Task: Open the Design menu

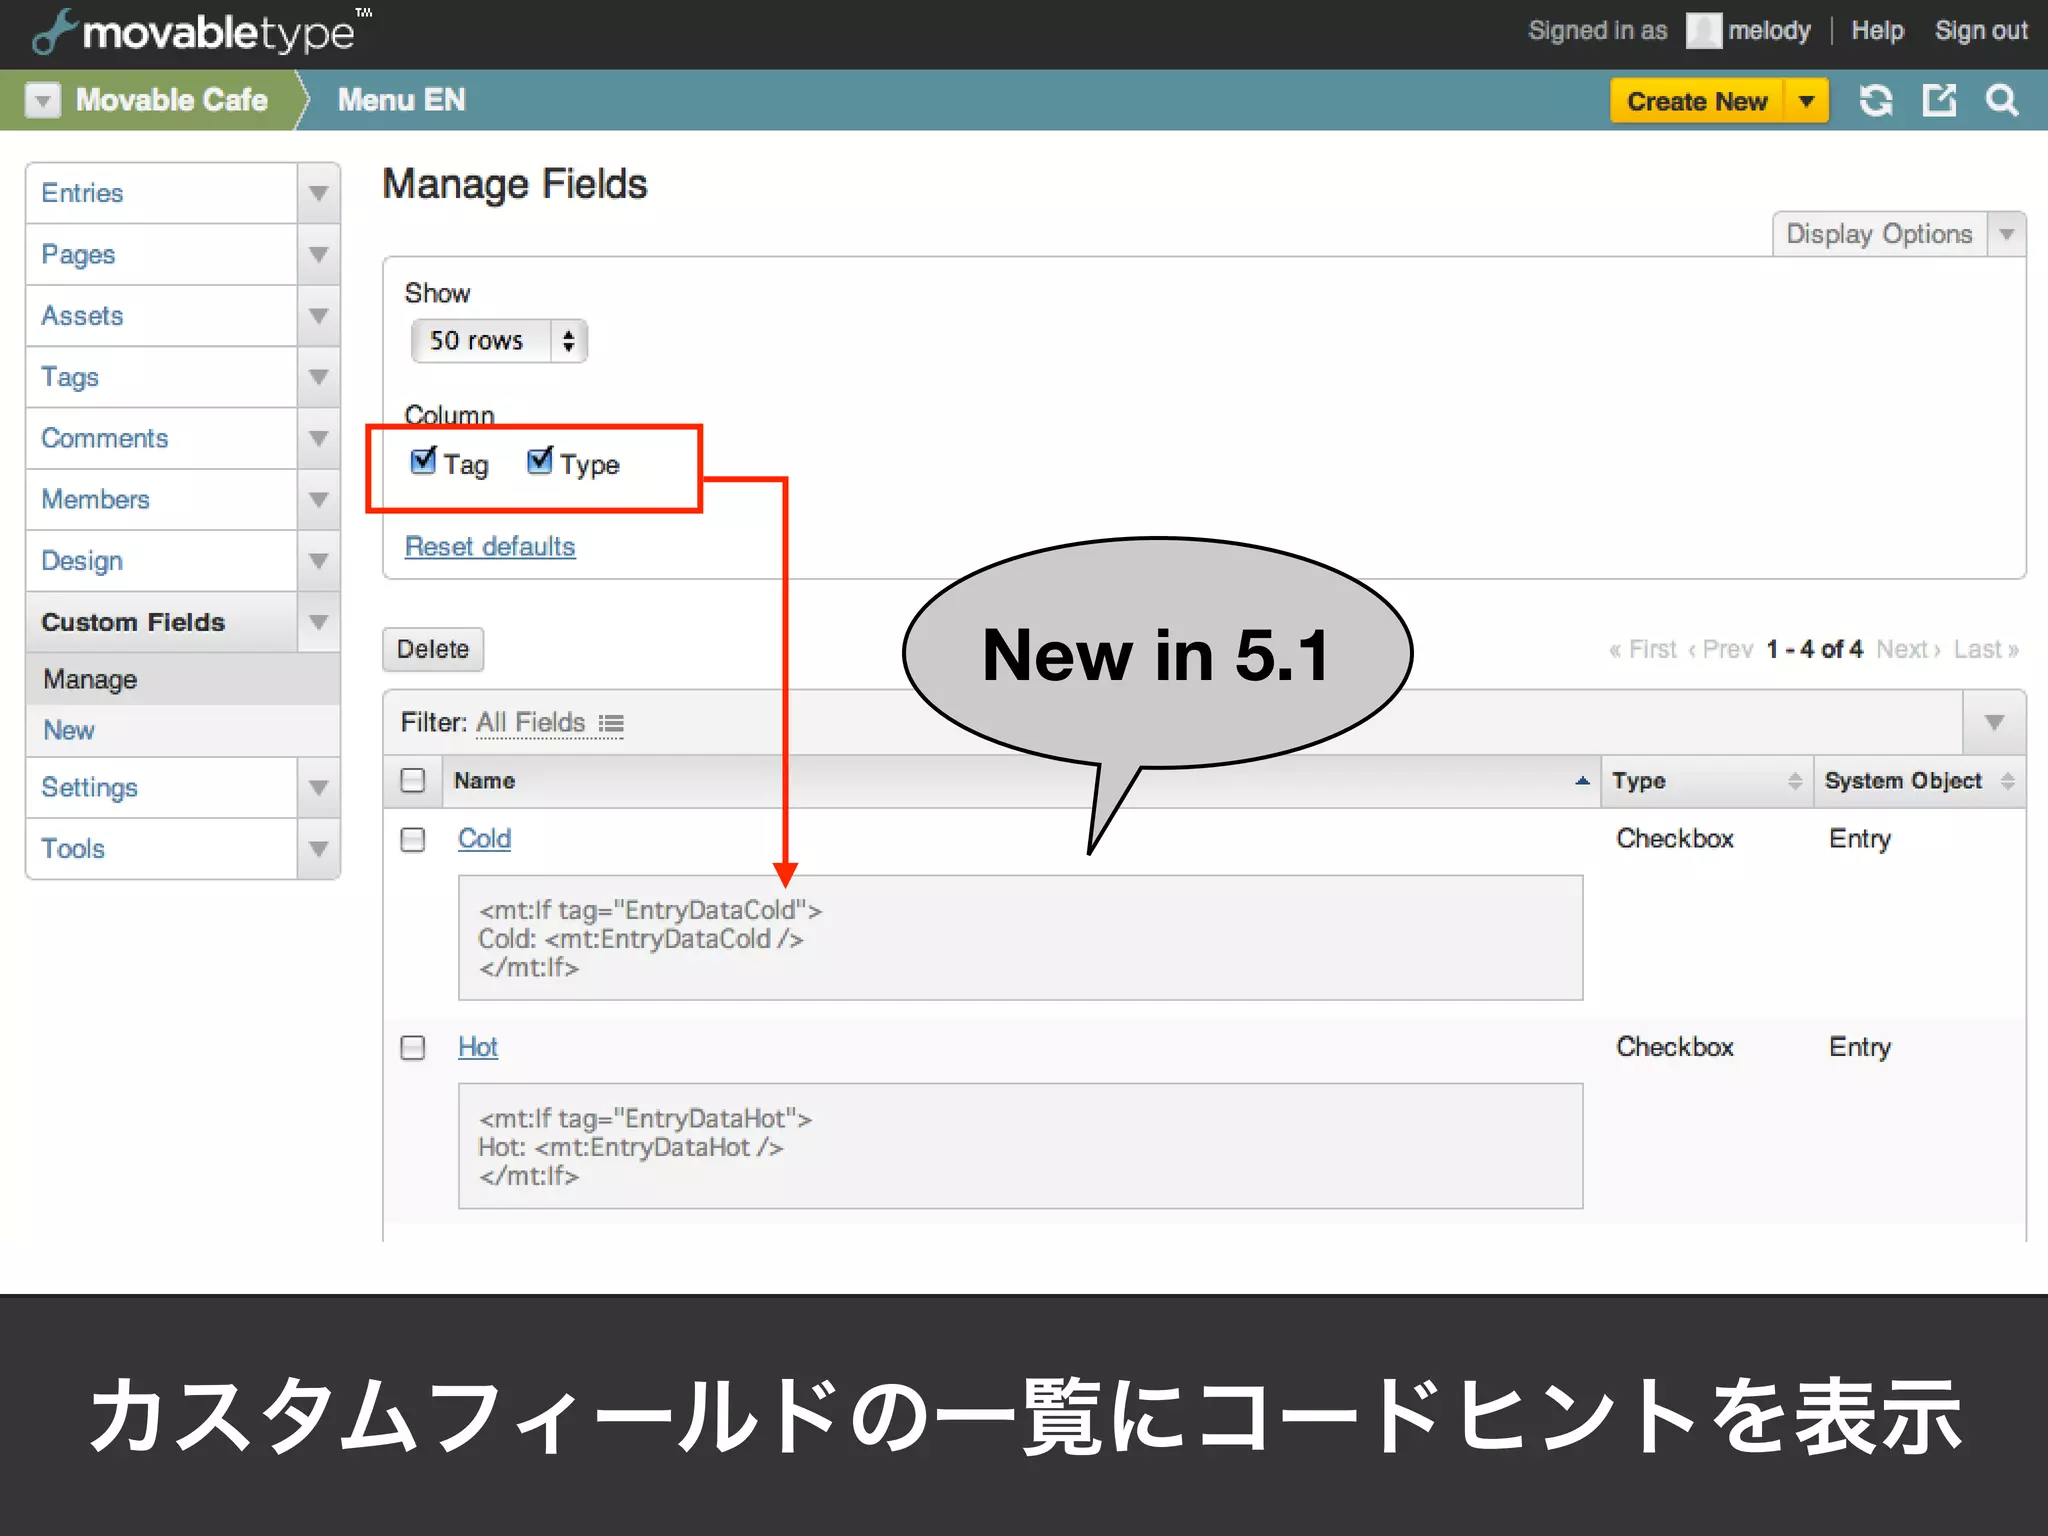Action: (161, 561)
